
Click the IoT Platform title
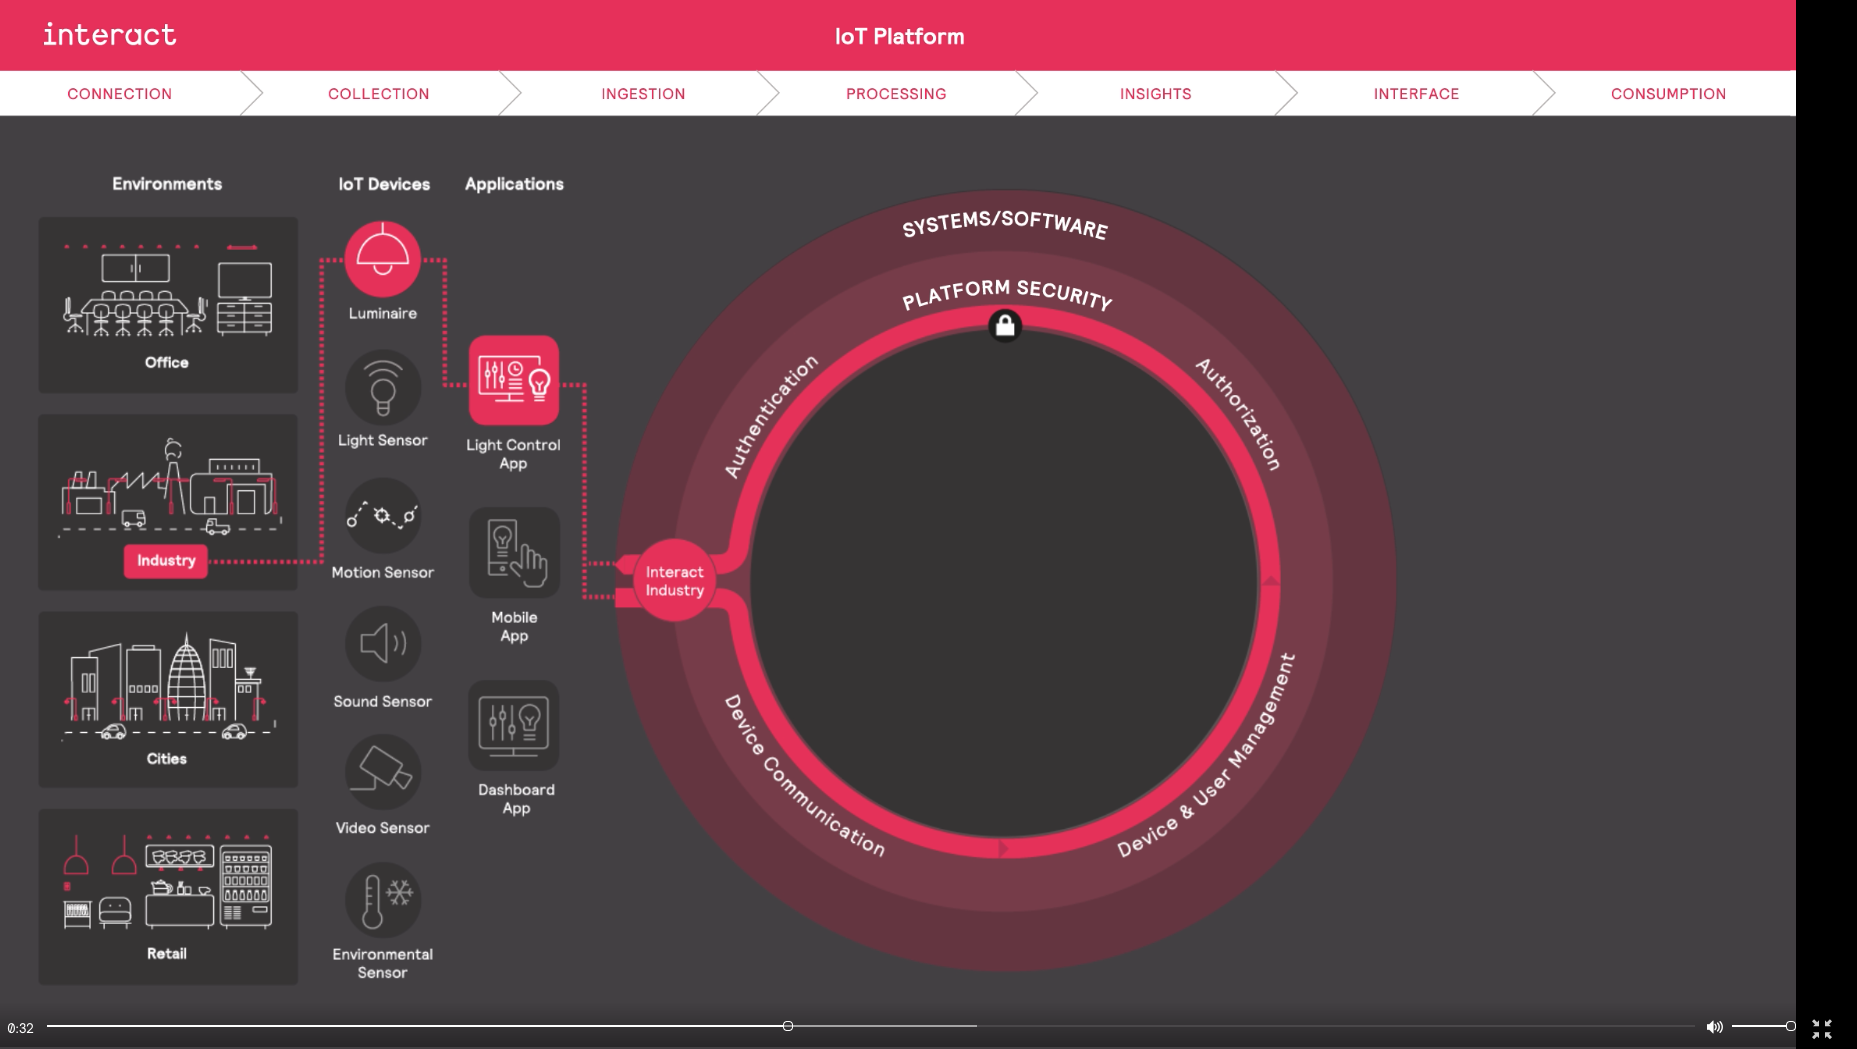[x=900, y=37]
